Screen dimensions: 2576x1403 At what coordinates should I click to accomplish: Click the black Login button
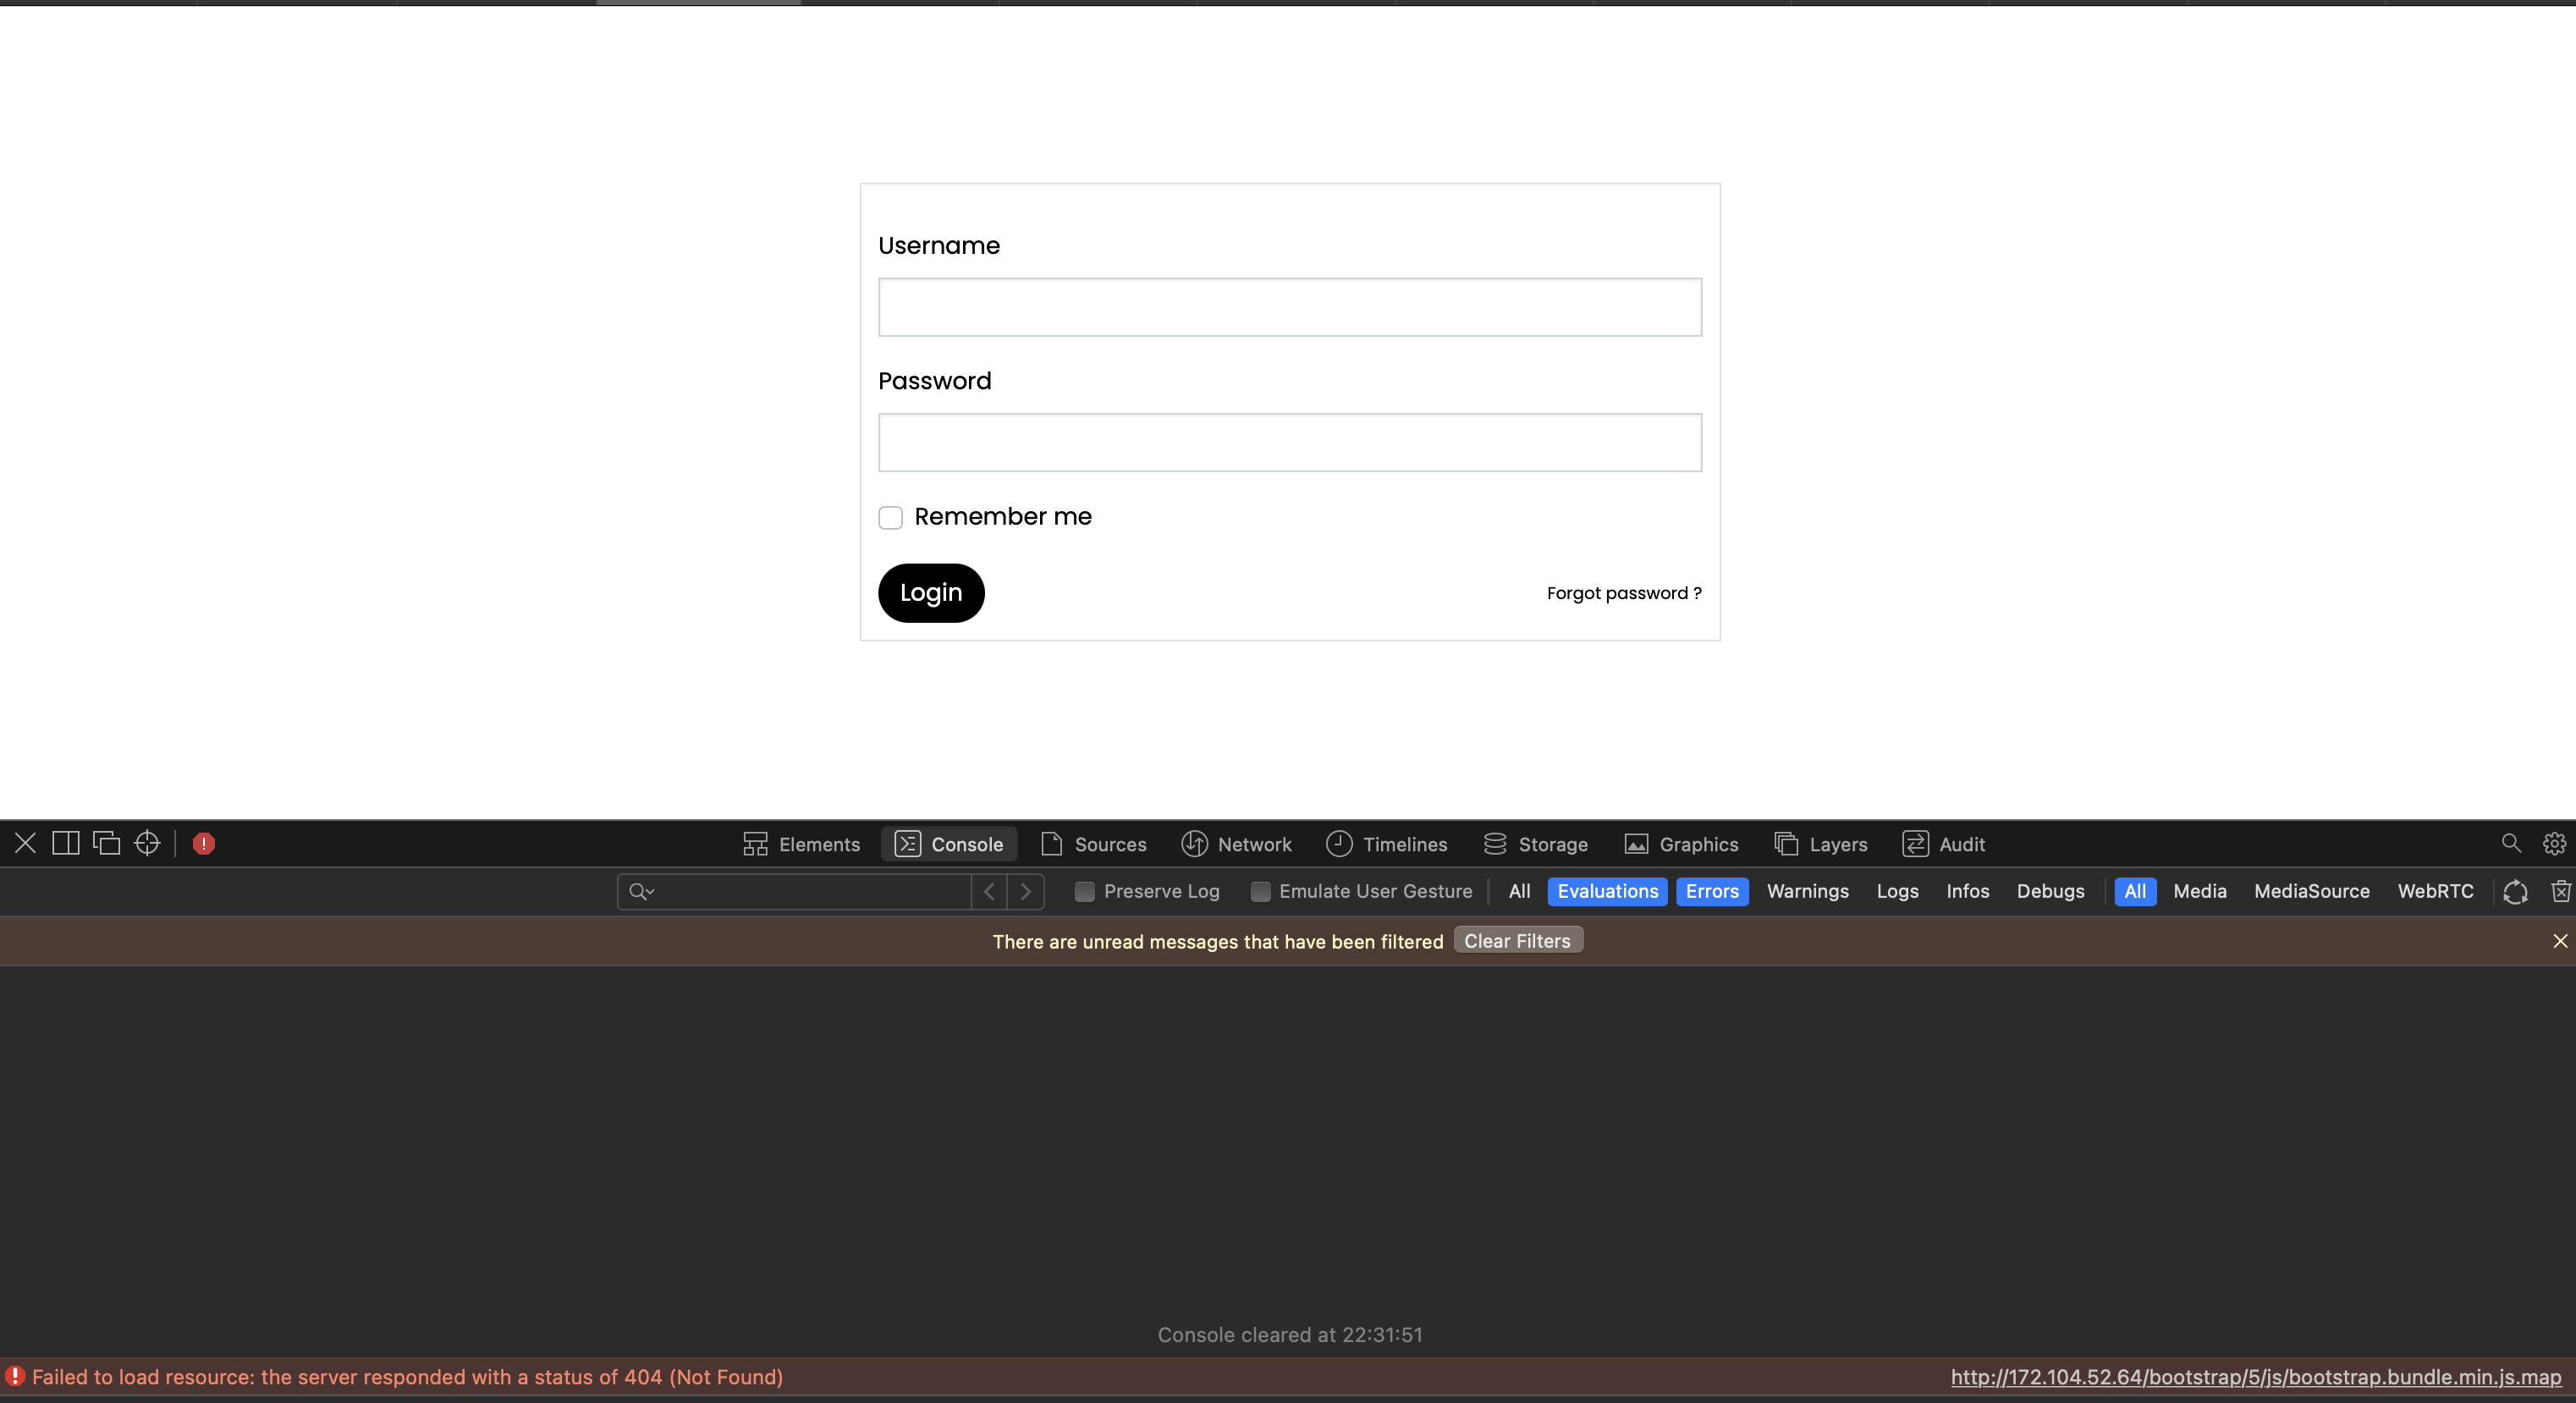[x=931, y=593]
